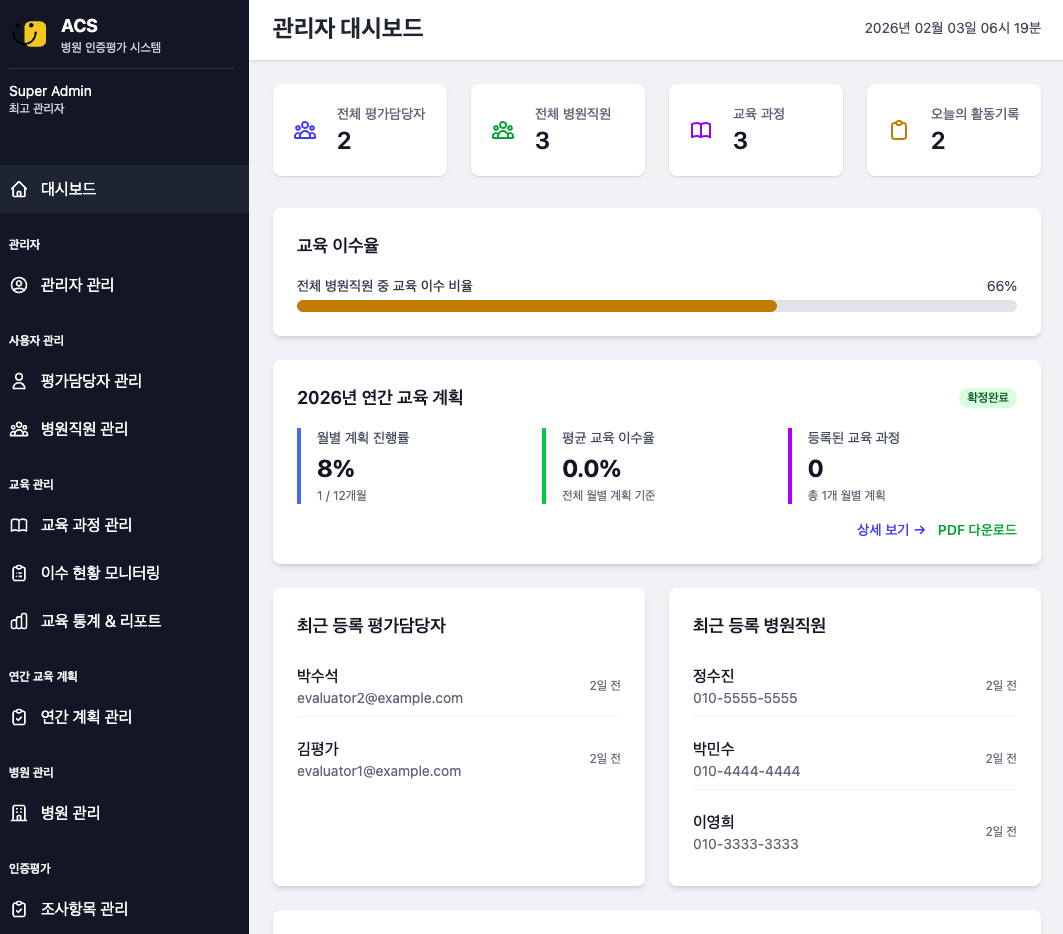Viewport: 1063px width, 934px height.
Task: Open 관리자 관리 from the sidebar
Action: click(78, 285)
